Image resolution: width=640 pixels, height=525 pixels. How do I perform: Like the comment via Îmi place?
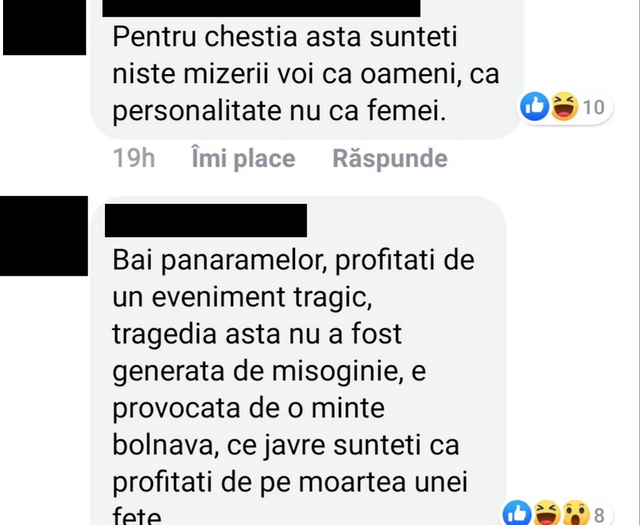pyautogui.click(x=243, y=158)
